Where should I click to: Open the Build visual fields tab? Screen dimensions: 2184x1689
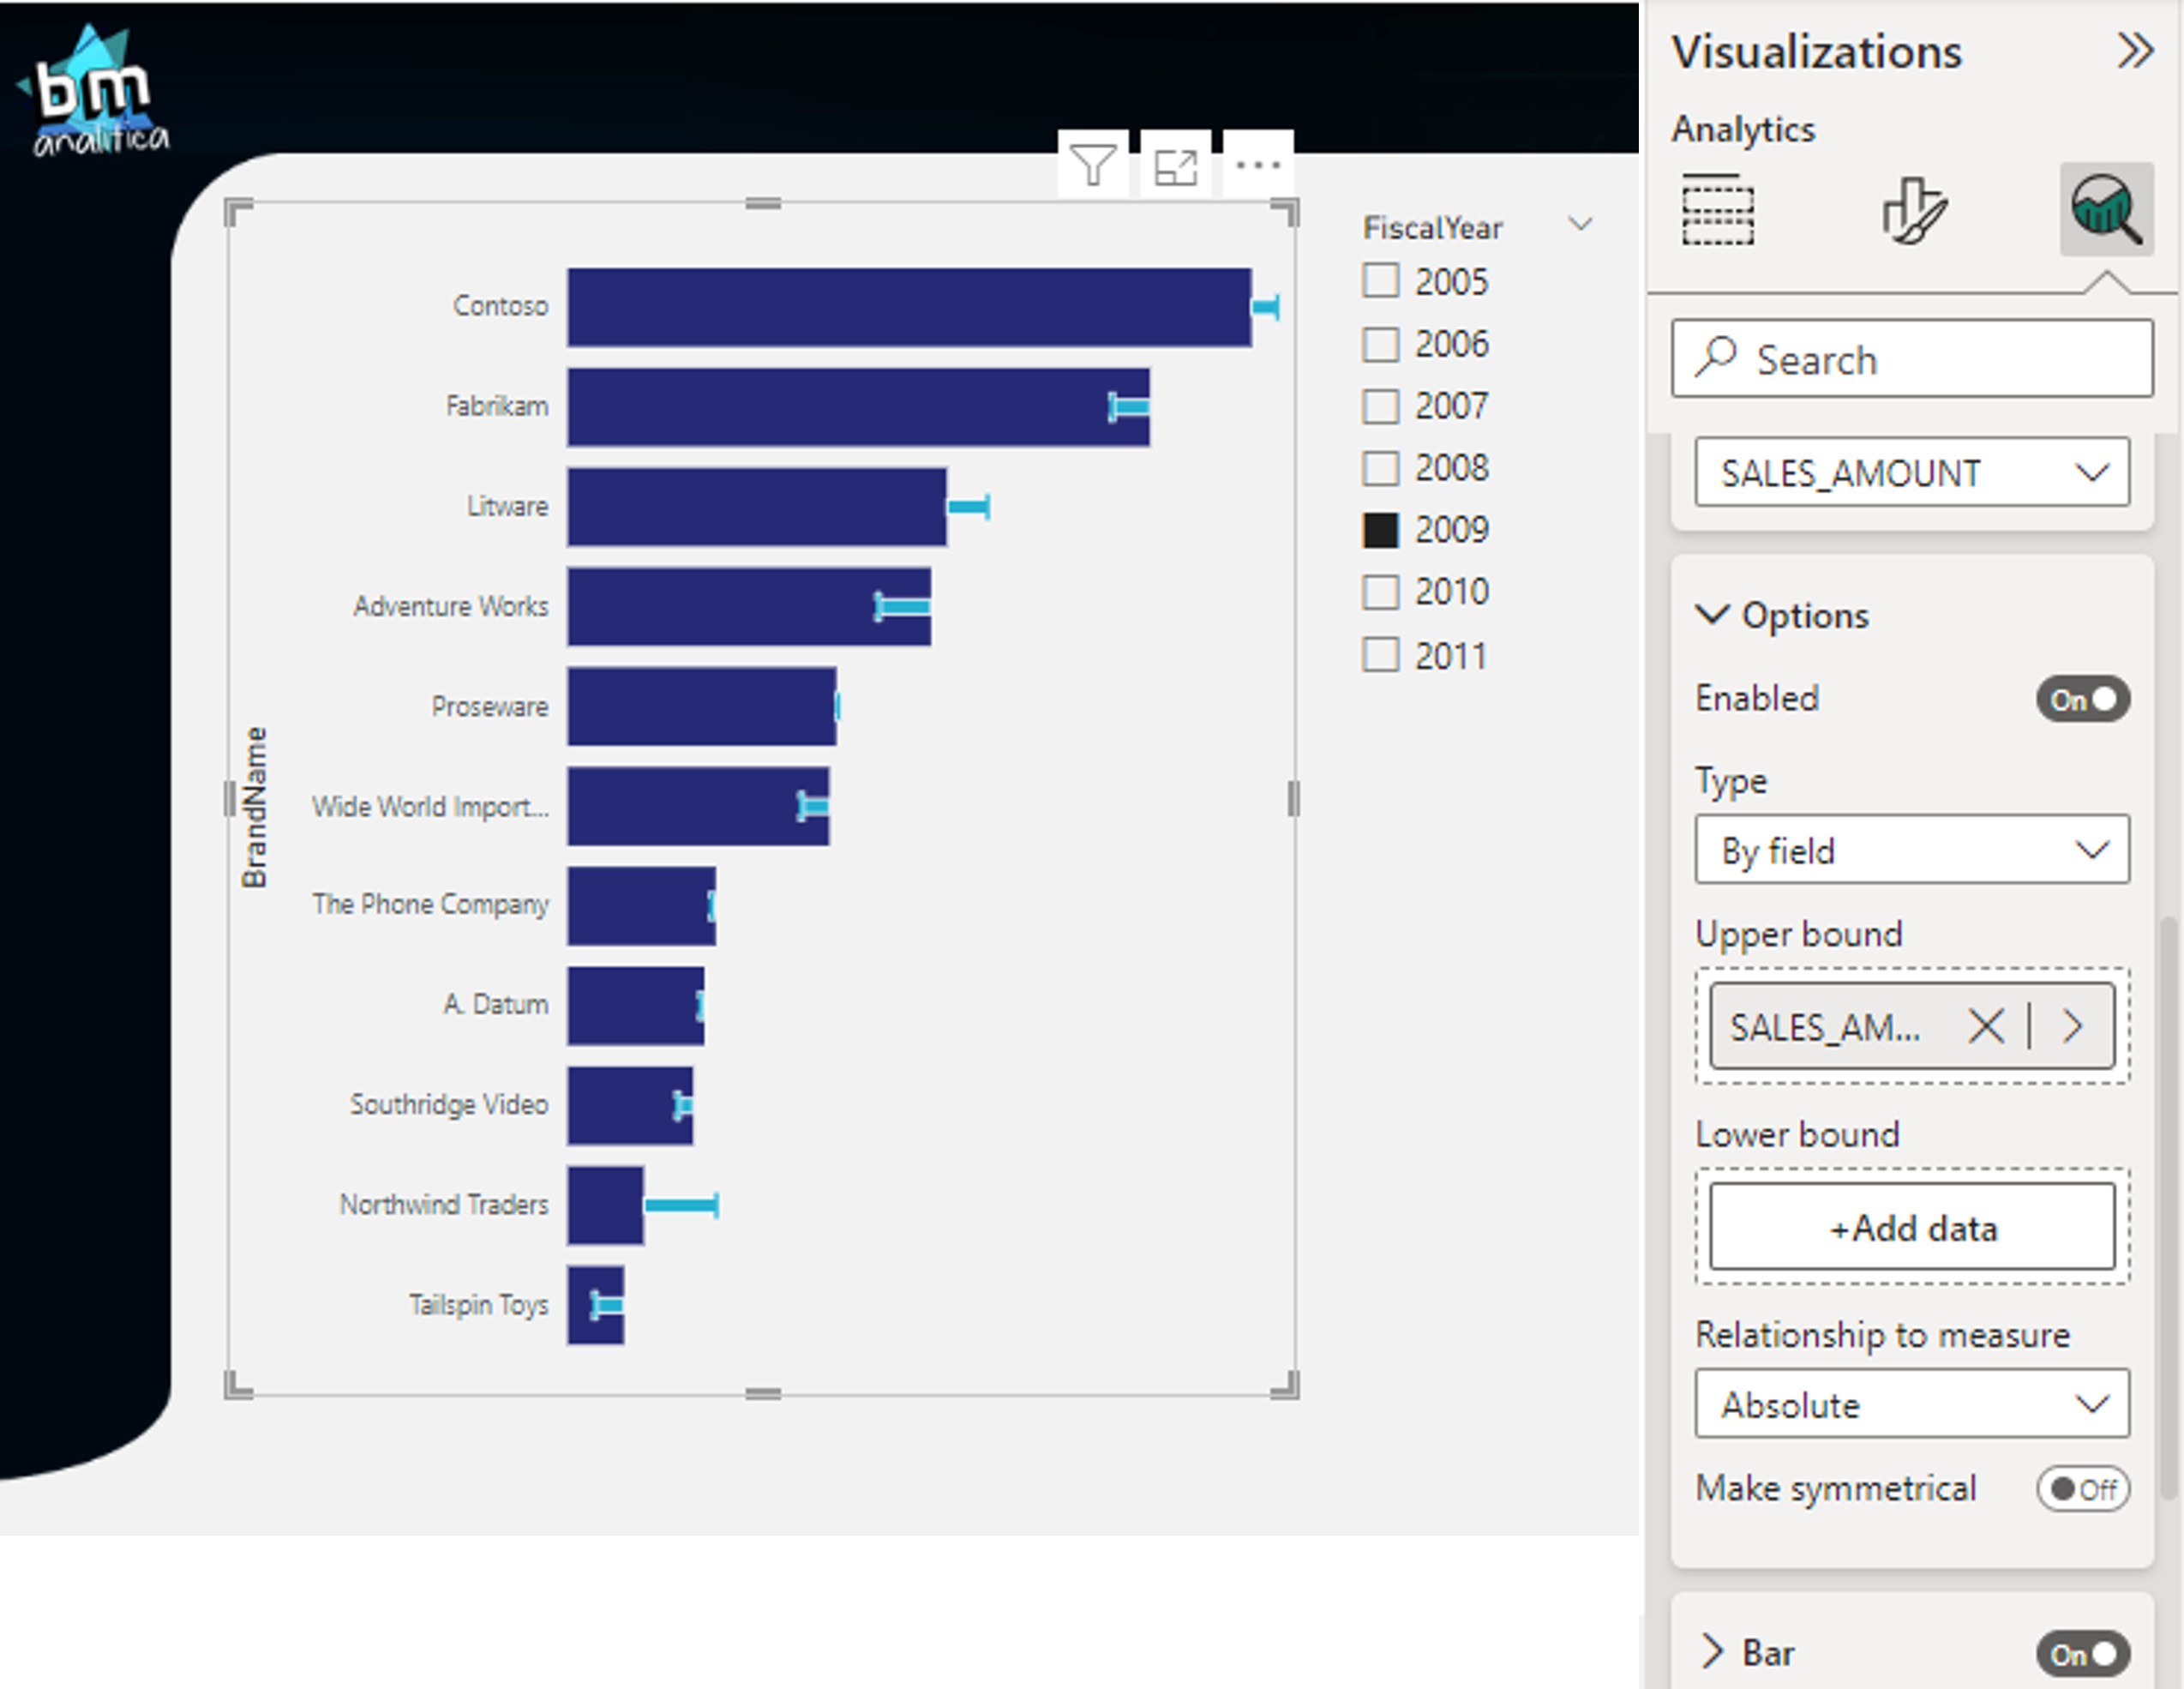pos(1717,209)
